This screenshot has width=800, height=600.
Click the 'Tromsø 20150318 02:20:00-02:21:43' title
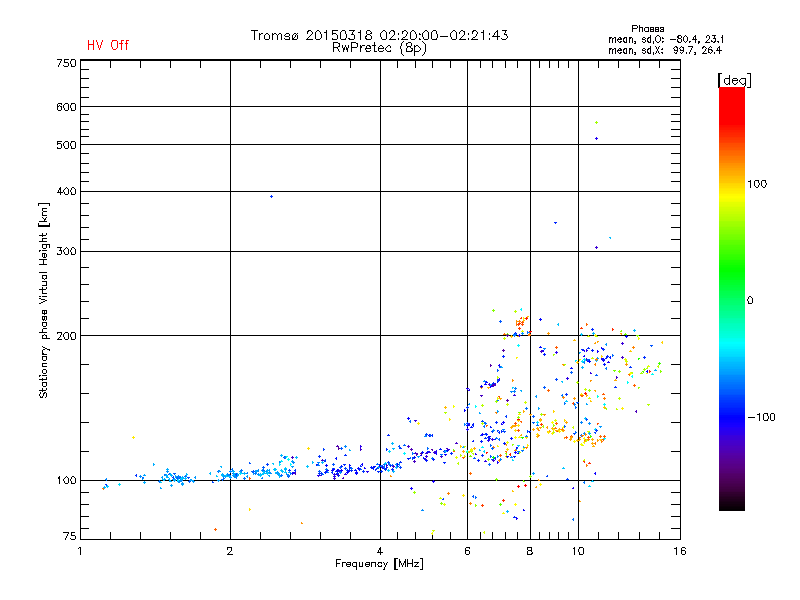[379, 35]
